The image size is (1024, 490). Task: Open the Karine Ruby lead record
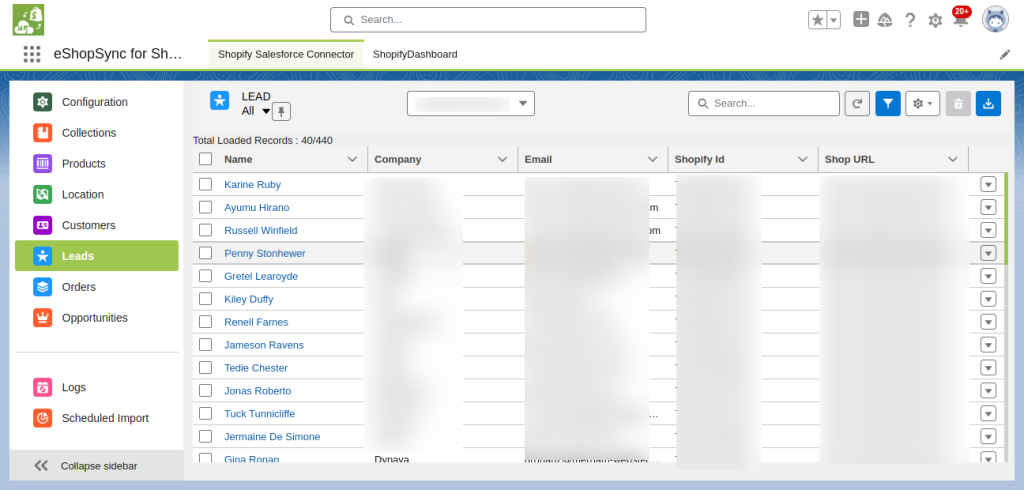point(253,184)
